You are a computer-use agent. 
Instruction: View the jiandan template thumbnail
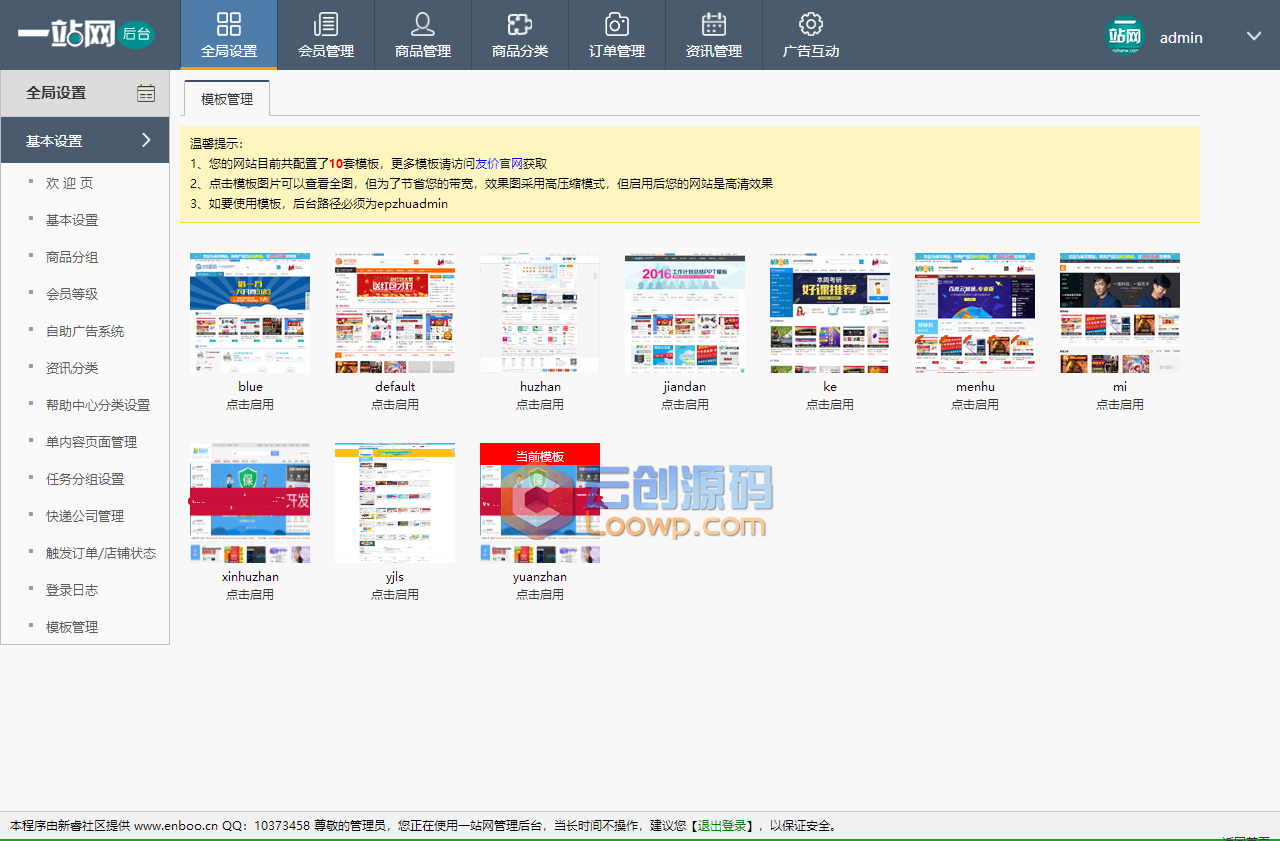pyautogui.click(x=685, y=313)
